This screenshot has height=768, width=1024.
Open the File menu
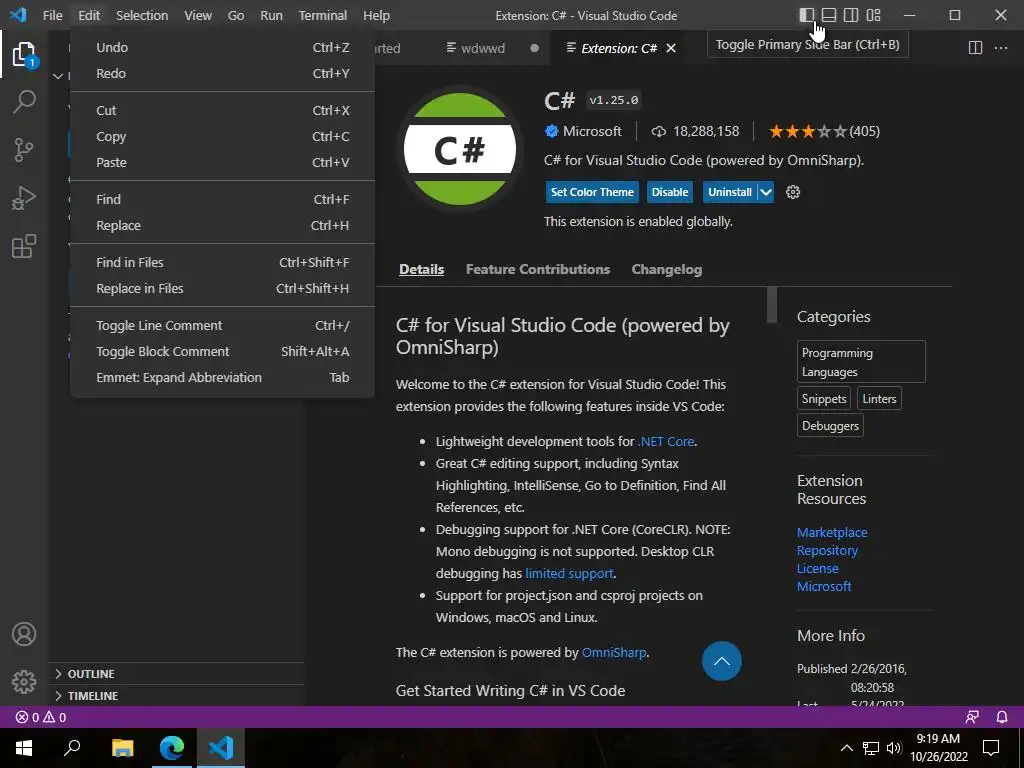(x=52, y=15)
